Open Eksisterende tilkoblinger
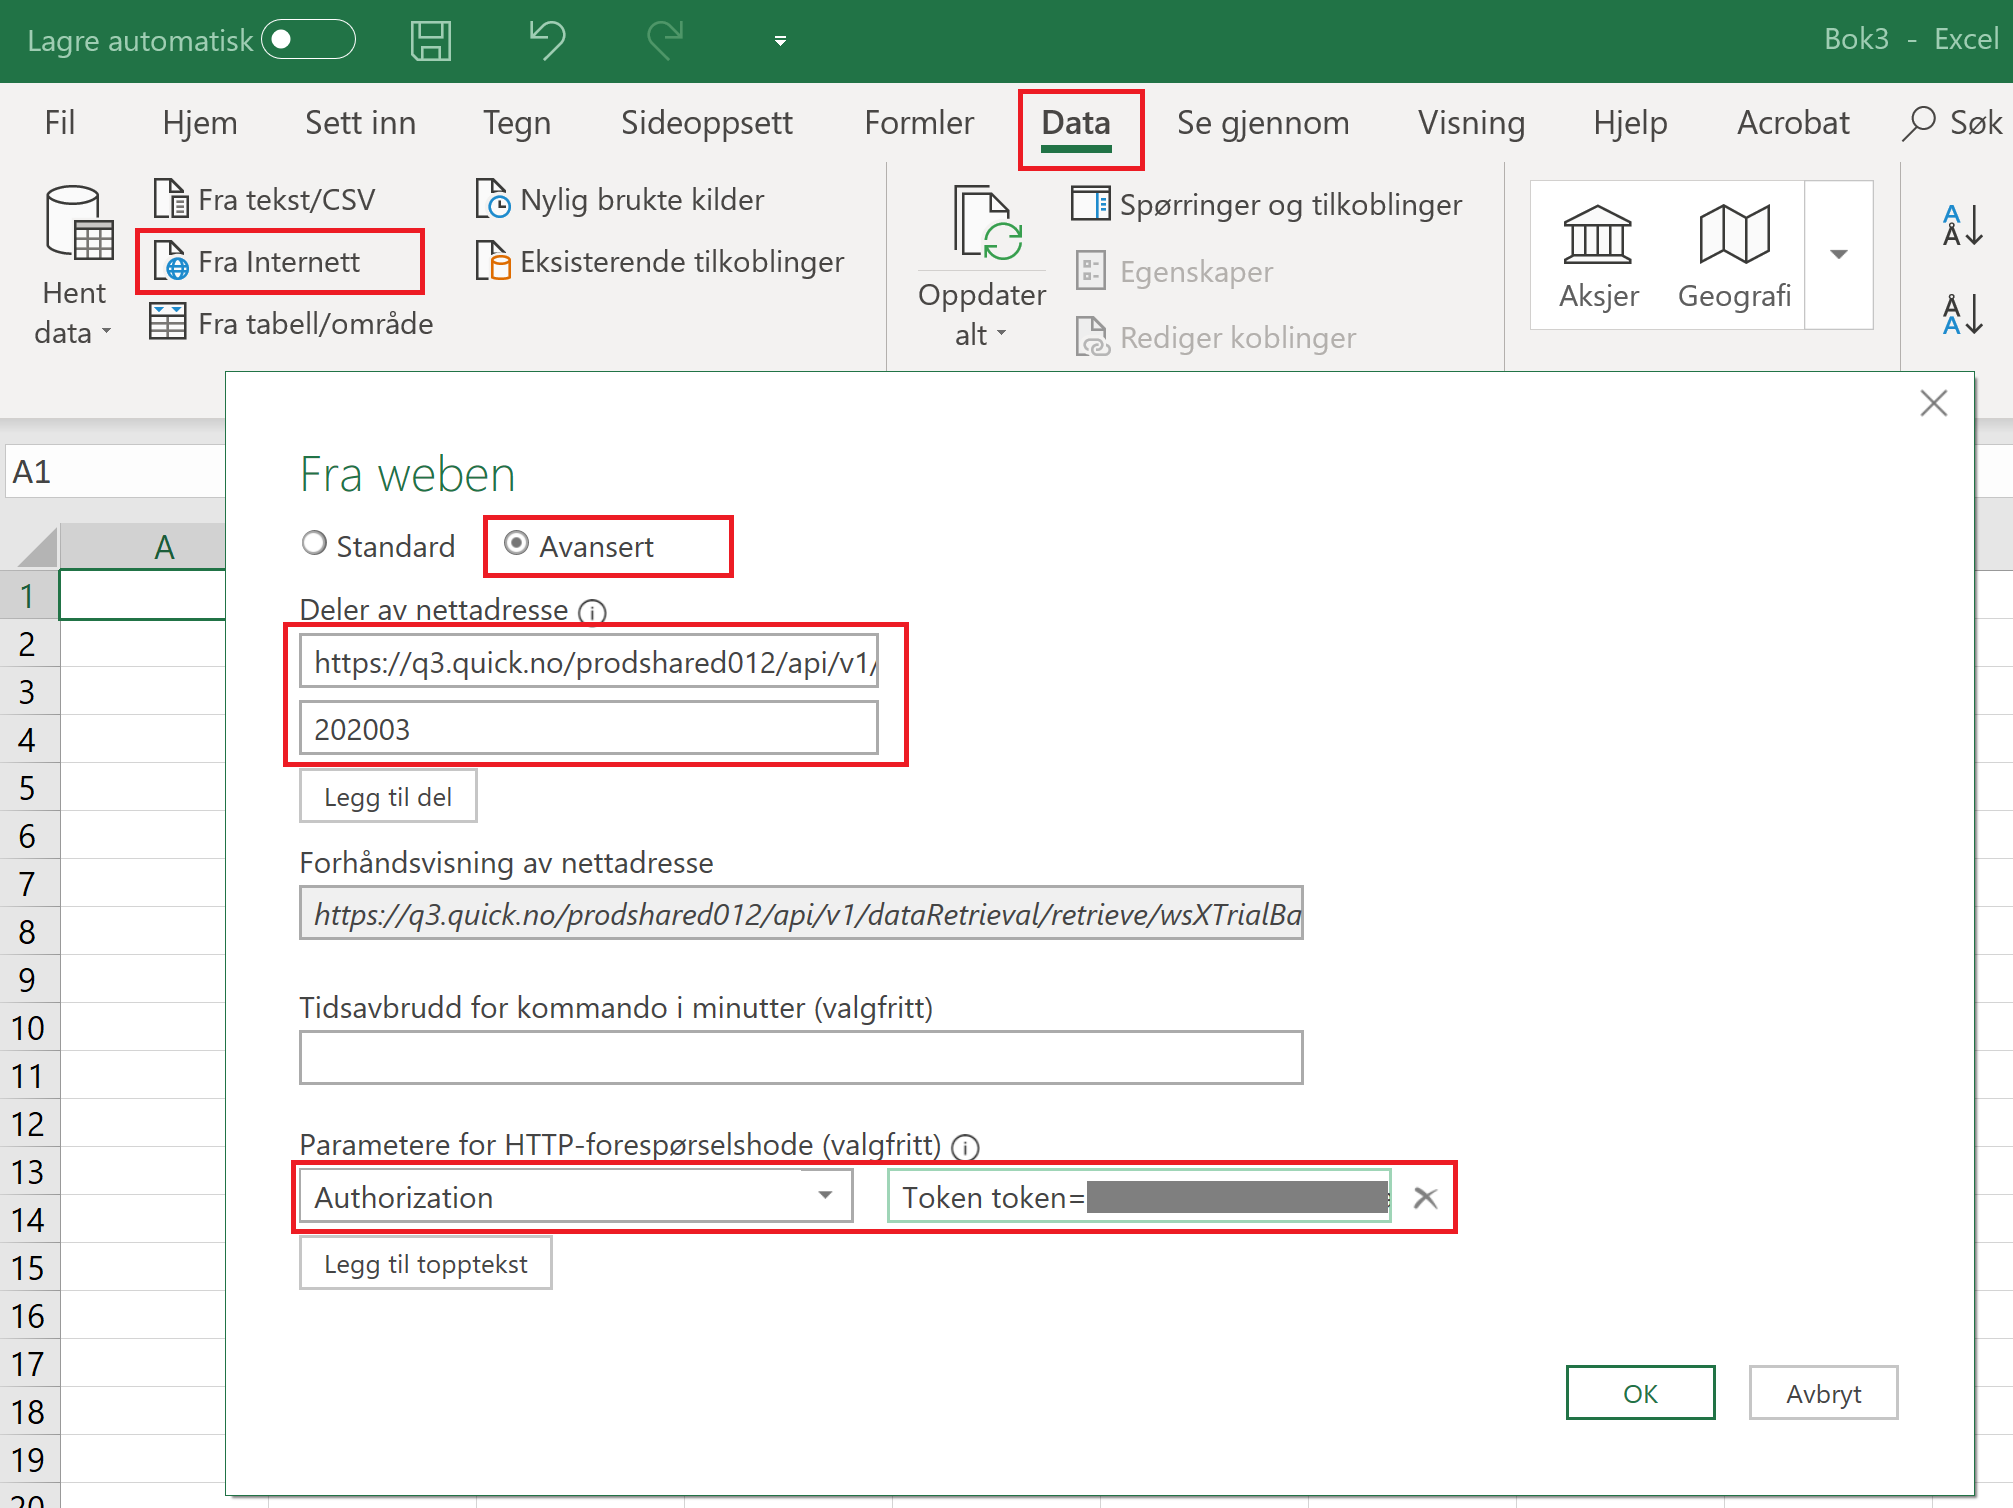Image resolution: width=2013 pixels, height=1508 pixels. point(660,262)
